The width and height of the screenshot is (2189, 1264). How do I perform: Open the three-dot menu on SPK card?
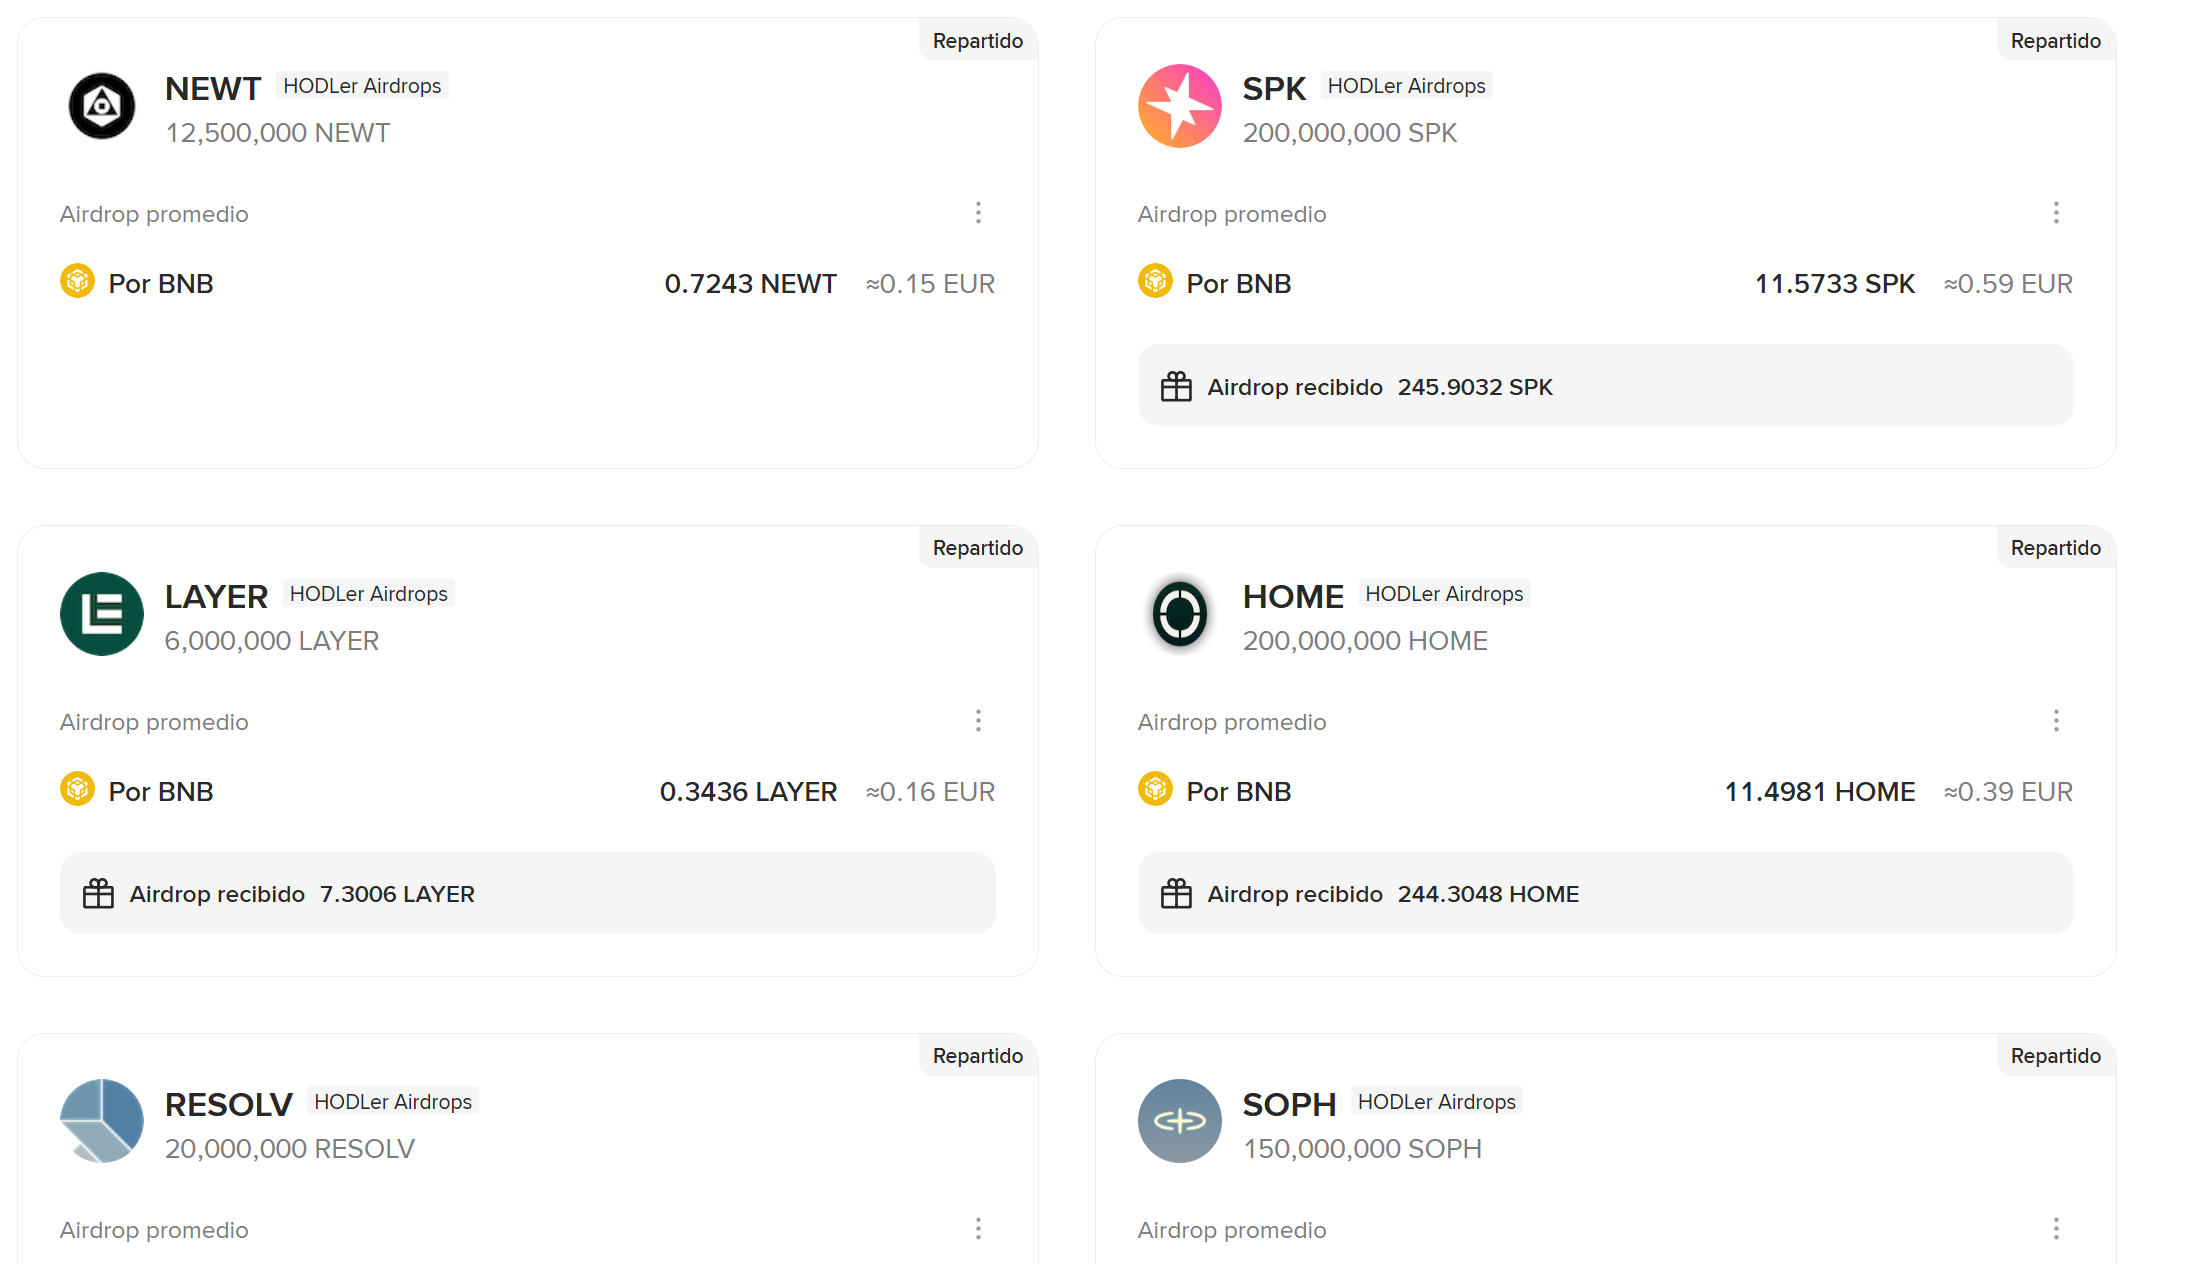[2056, 213]
